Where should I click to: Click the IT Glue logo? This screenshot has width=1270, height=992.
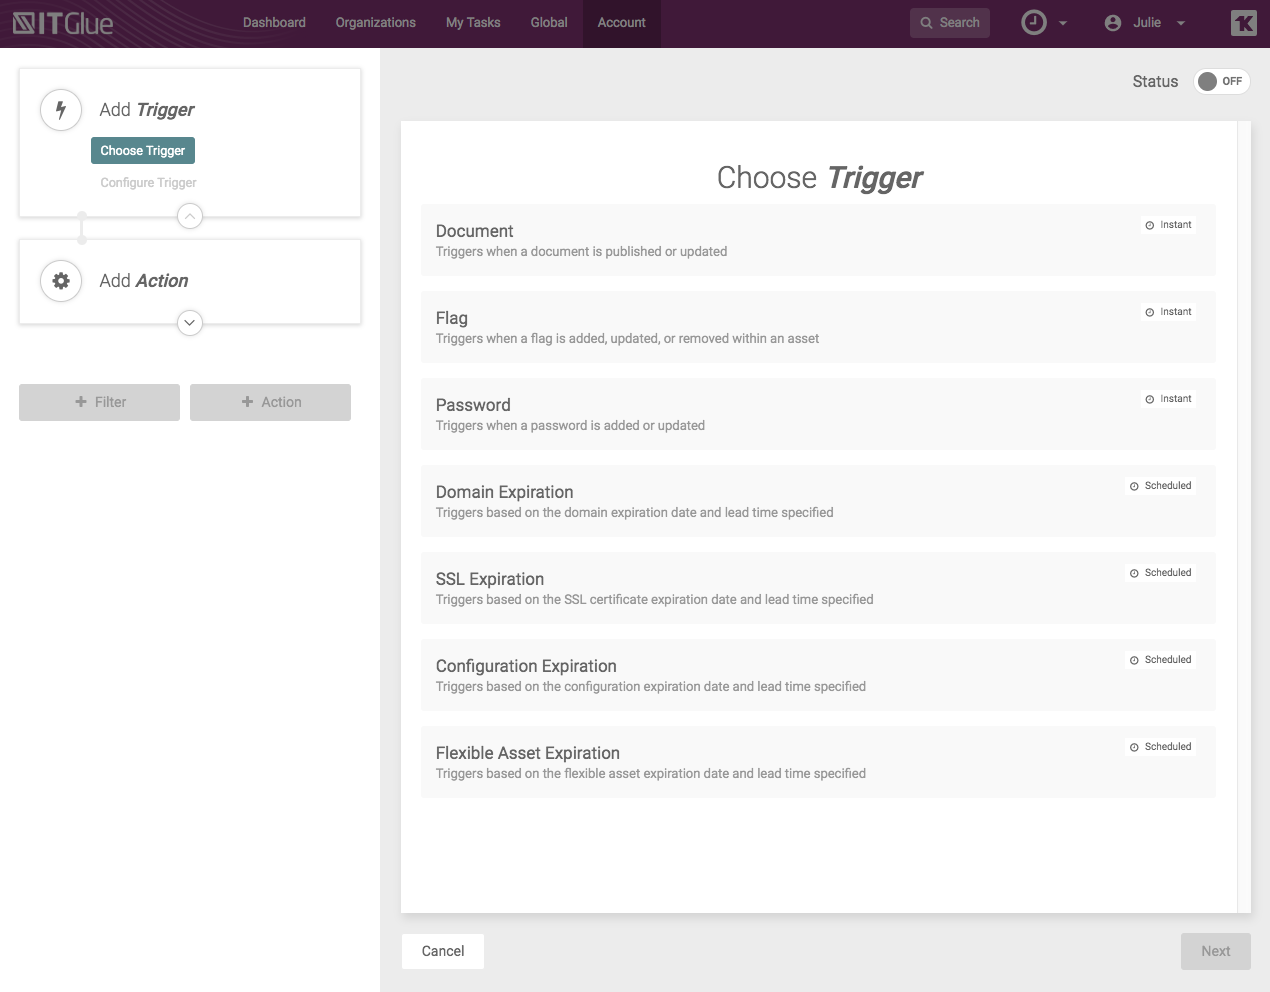pos(63,23)
